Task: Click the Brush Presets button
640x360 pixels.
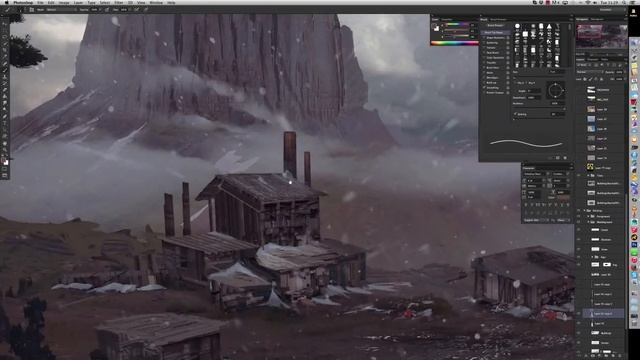Action: [495, 25]
